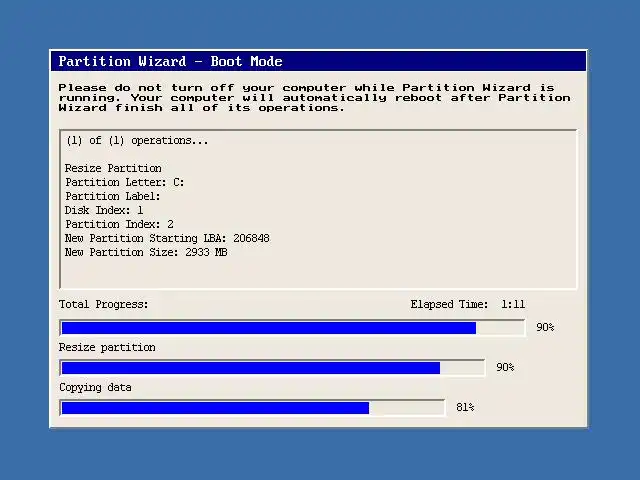Click the 'Resize partition' label
640x480 pixels.
point(107,347)
